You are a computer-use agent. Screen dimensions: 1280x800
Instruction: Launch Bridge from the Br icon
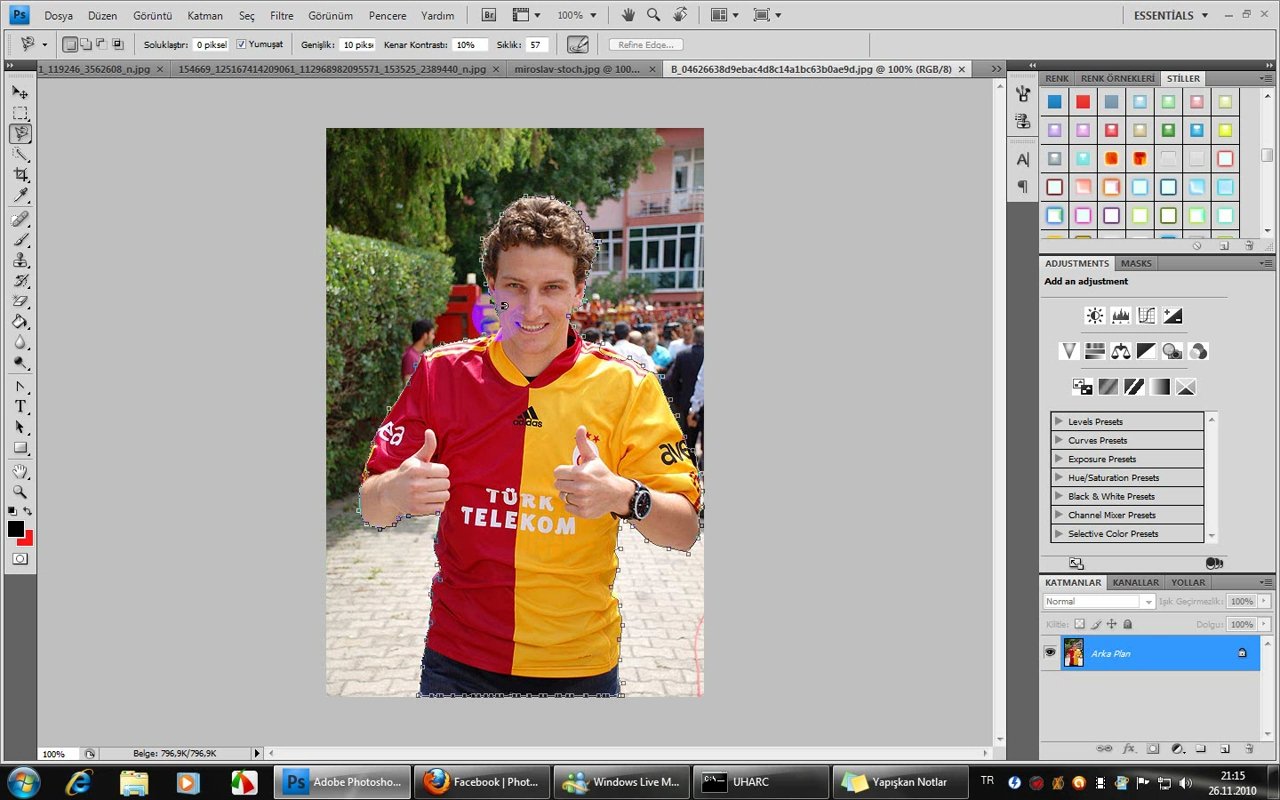tap(488, 15)
